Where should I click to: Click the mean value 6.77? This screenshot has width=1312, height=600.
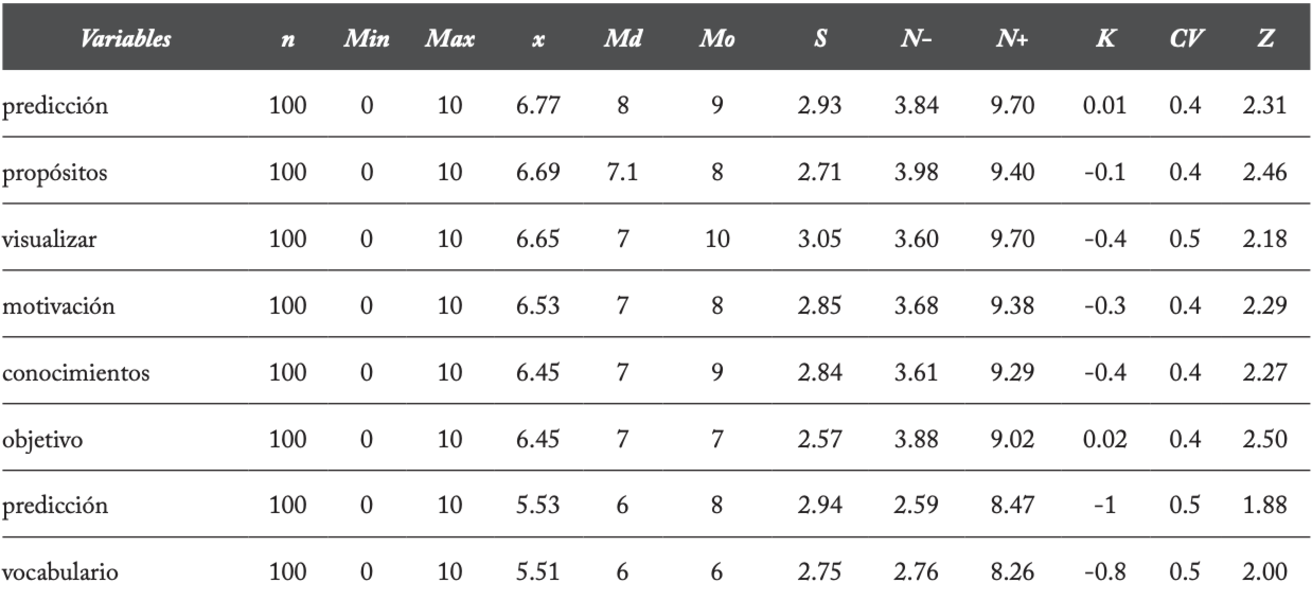tap(537, 107)
